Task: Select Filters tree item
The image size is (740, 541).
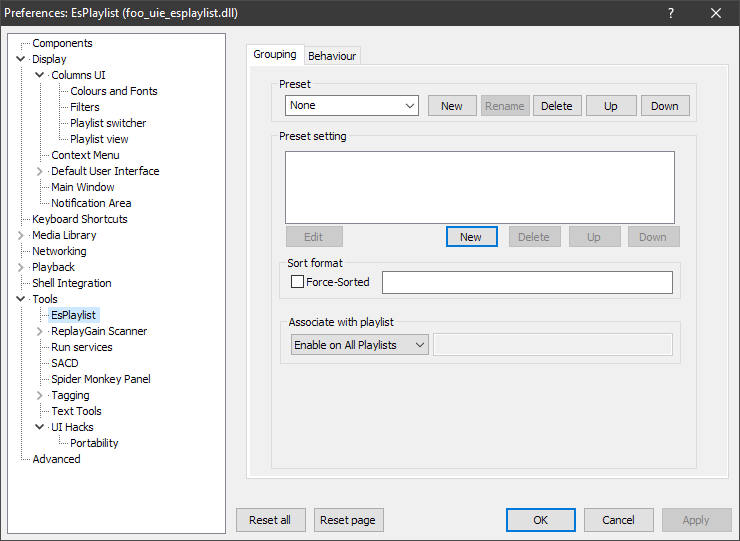Action: pyautogui.click(x=85, y=107)
